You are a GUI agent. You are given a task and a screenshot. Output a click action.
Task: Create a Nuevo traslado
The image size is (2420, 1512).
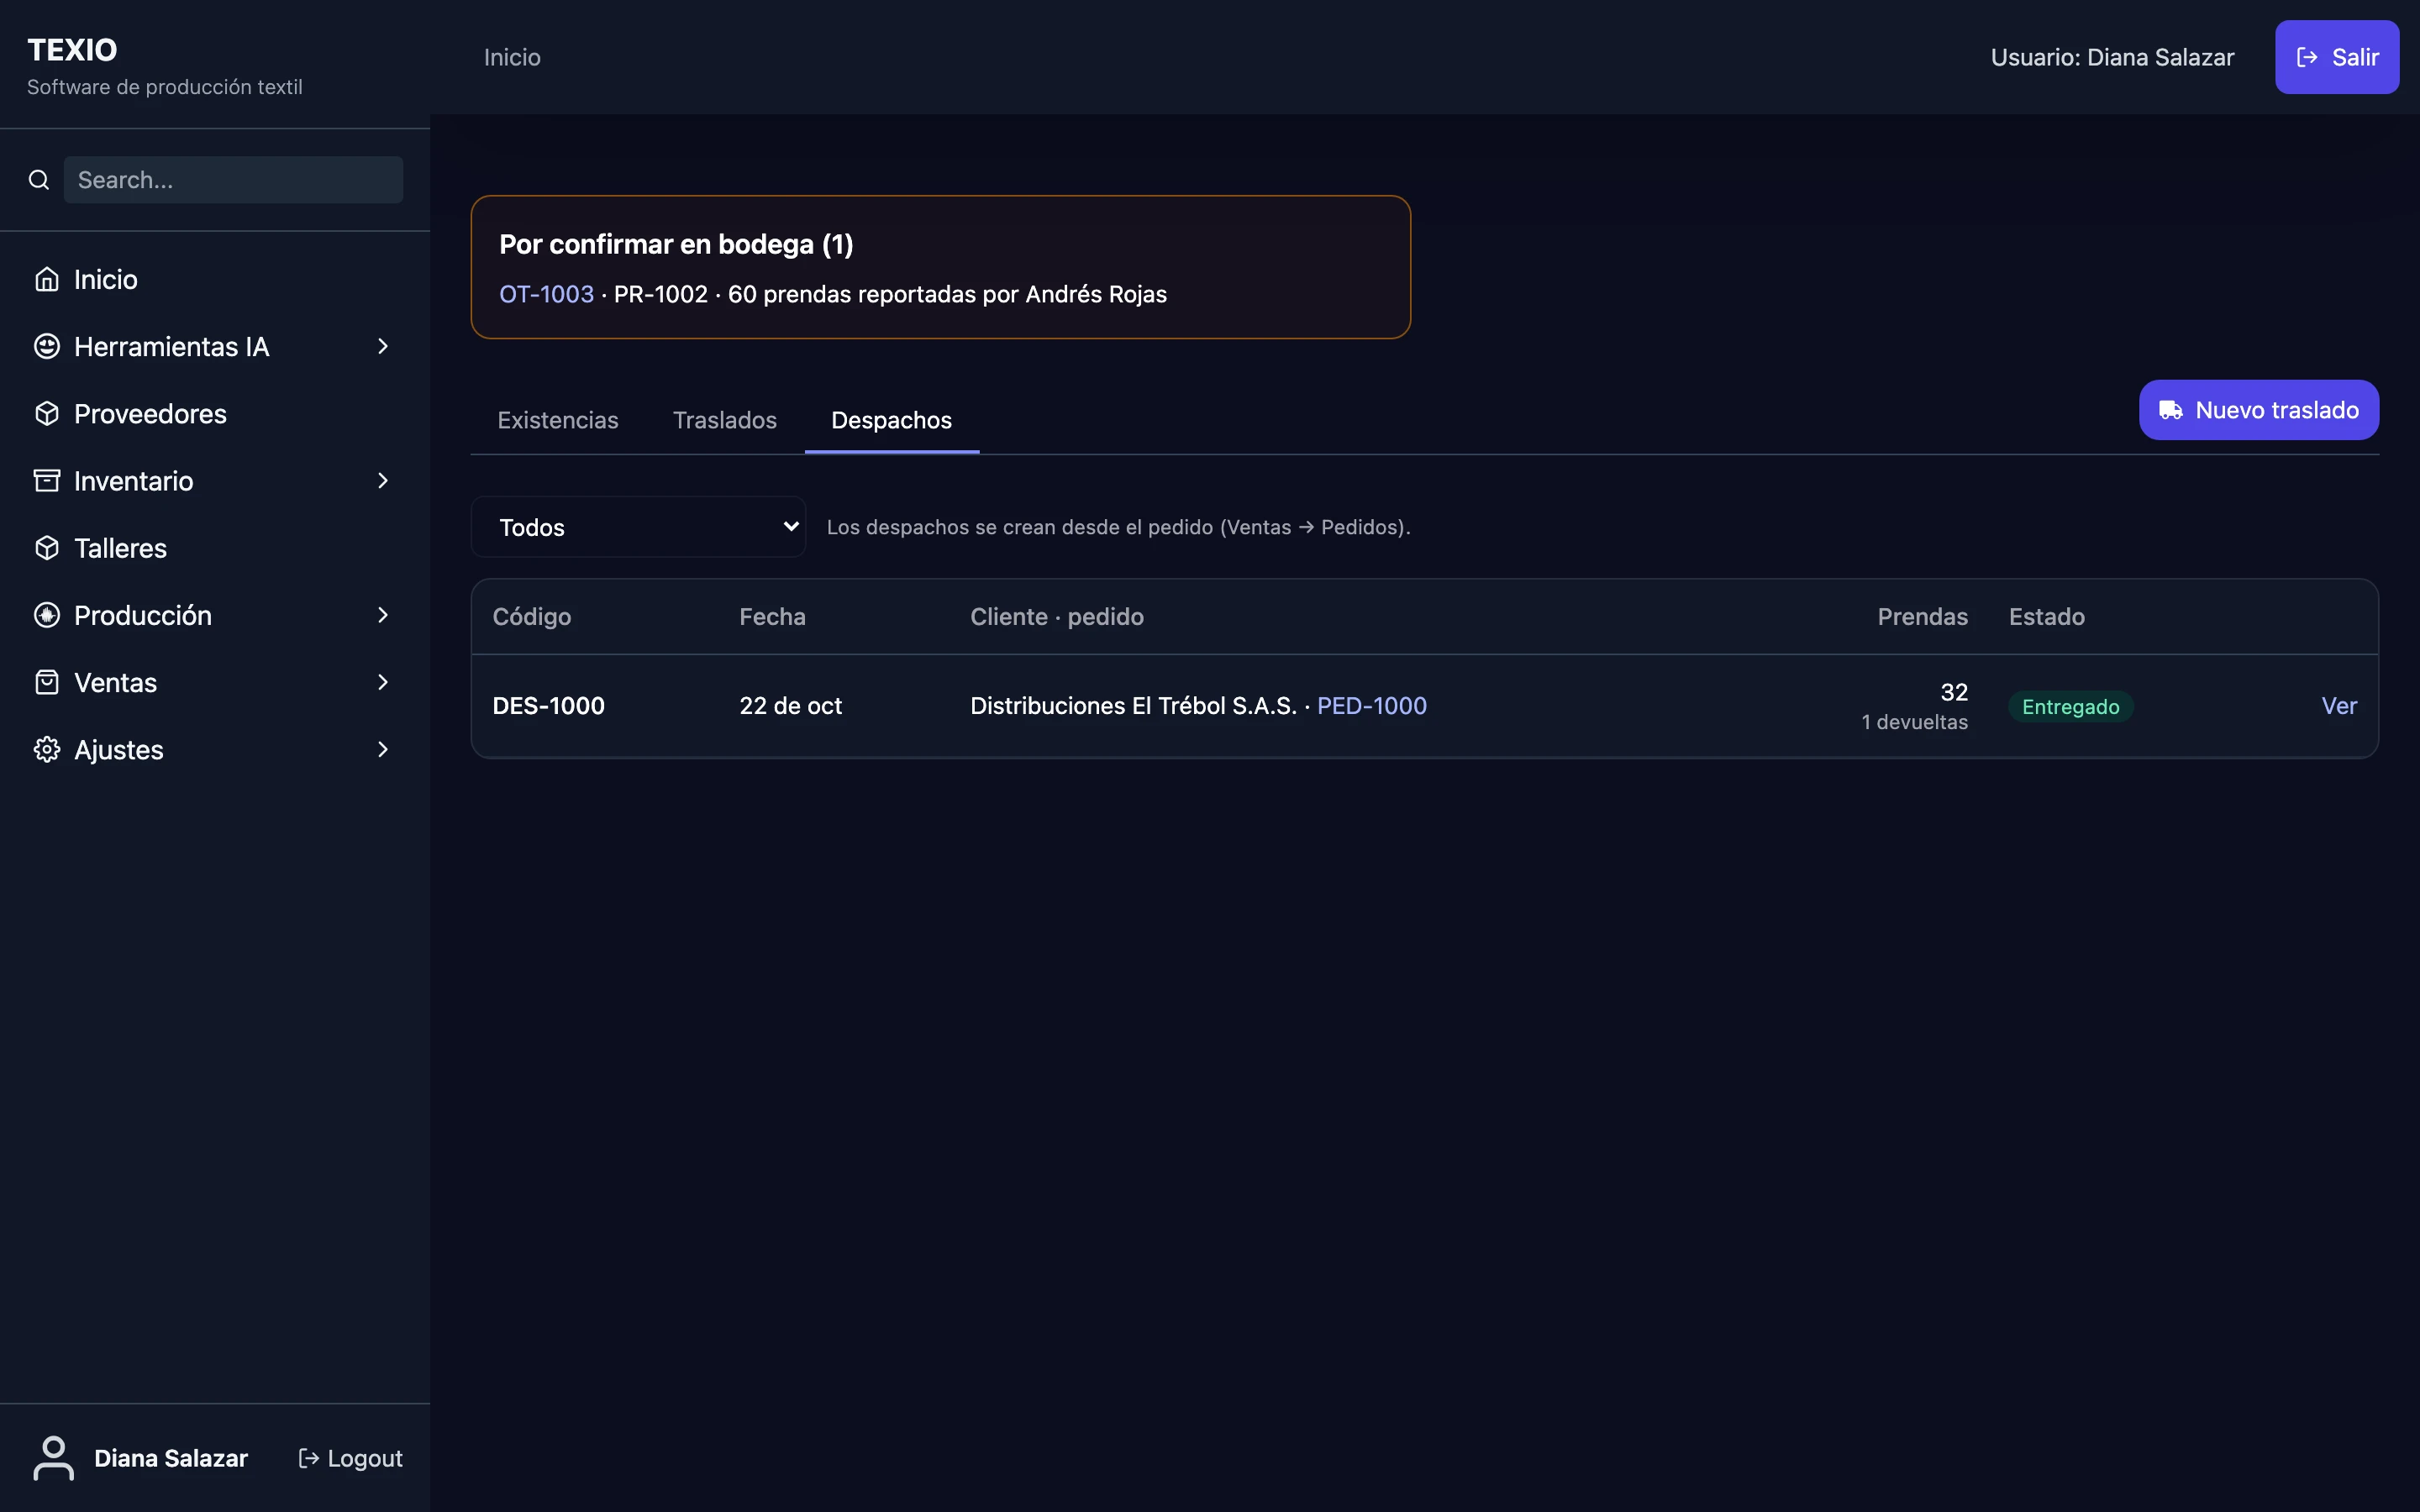click(2259, 410)
